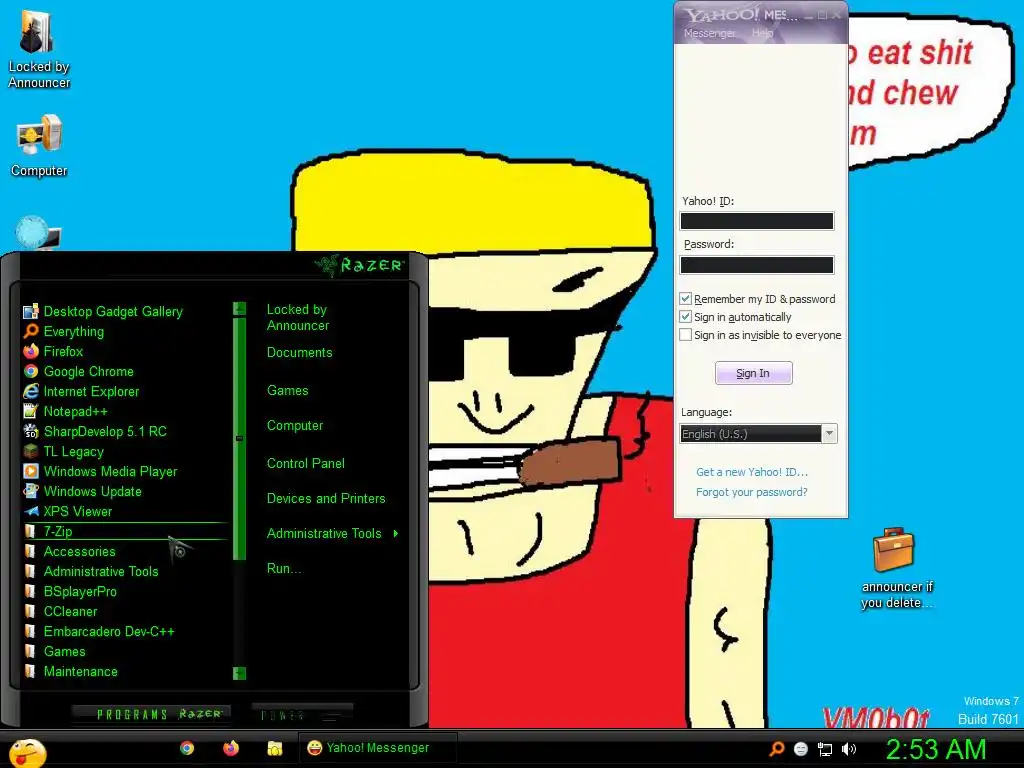Open Locked by Announcer user folder link
Image resolution: width=1024 pixels, height=768 pixels.
pyautogui.click(x=298, y=317)
